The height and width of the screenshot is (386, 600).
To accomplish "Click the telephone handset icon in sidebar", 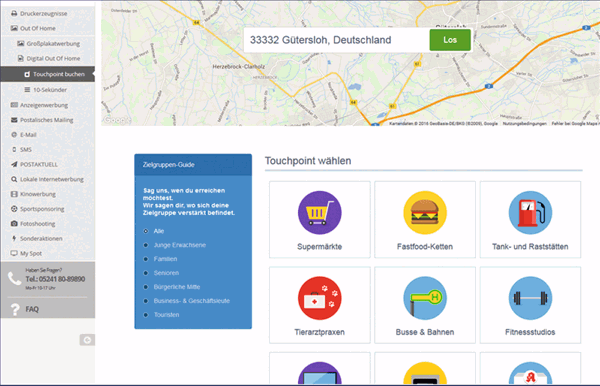I will click(x=14, y=279).
